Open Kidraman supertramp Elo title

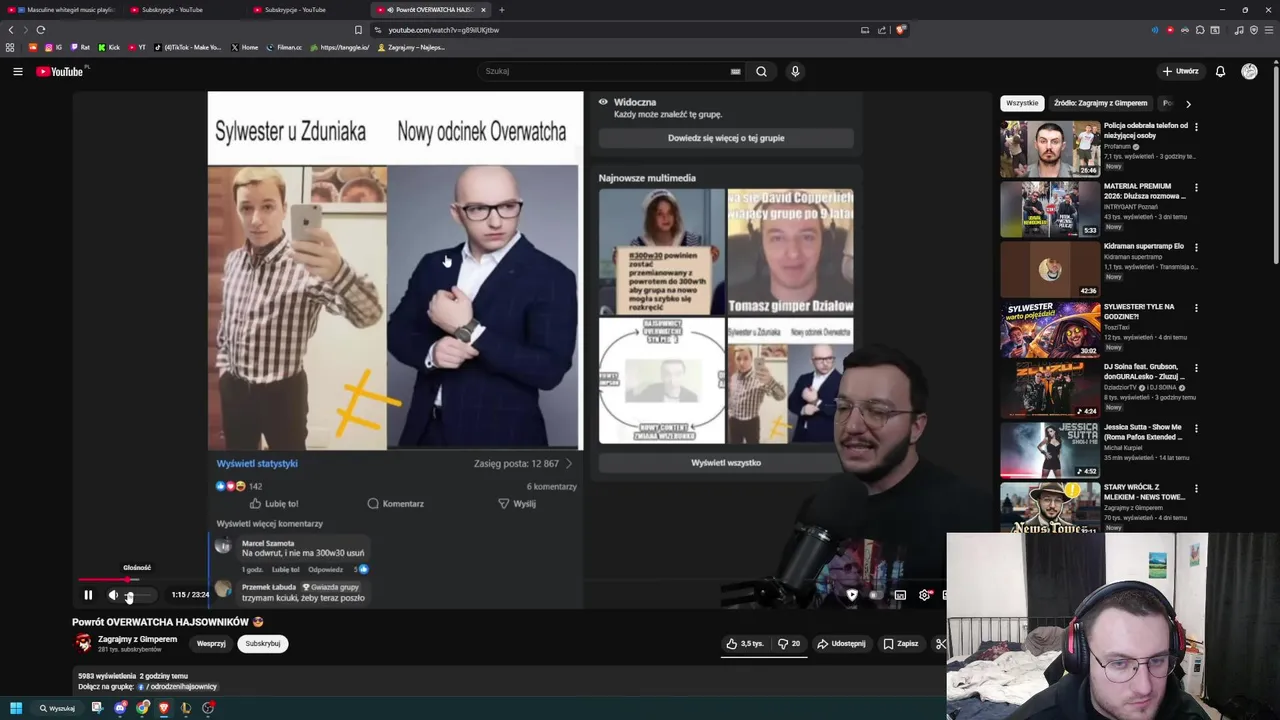coord(1143,246)
